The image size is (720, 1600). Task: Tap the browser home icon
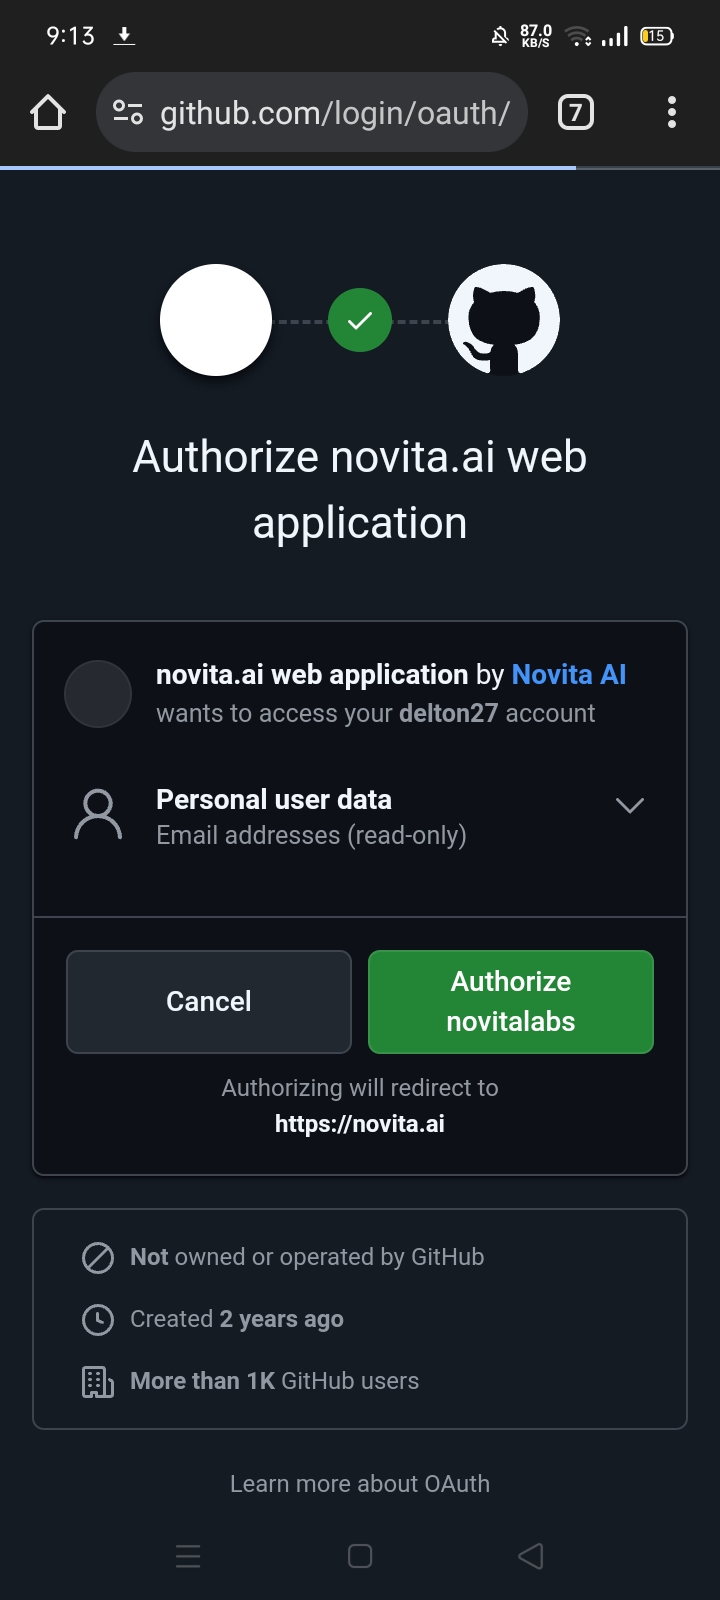coord(48,113)
